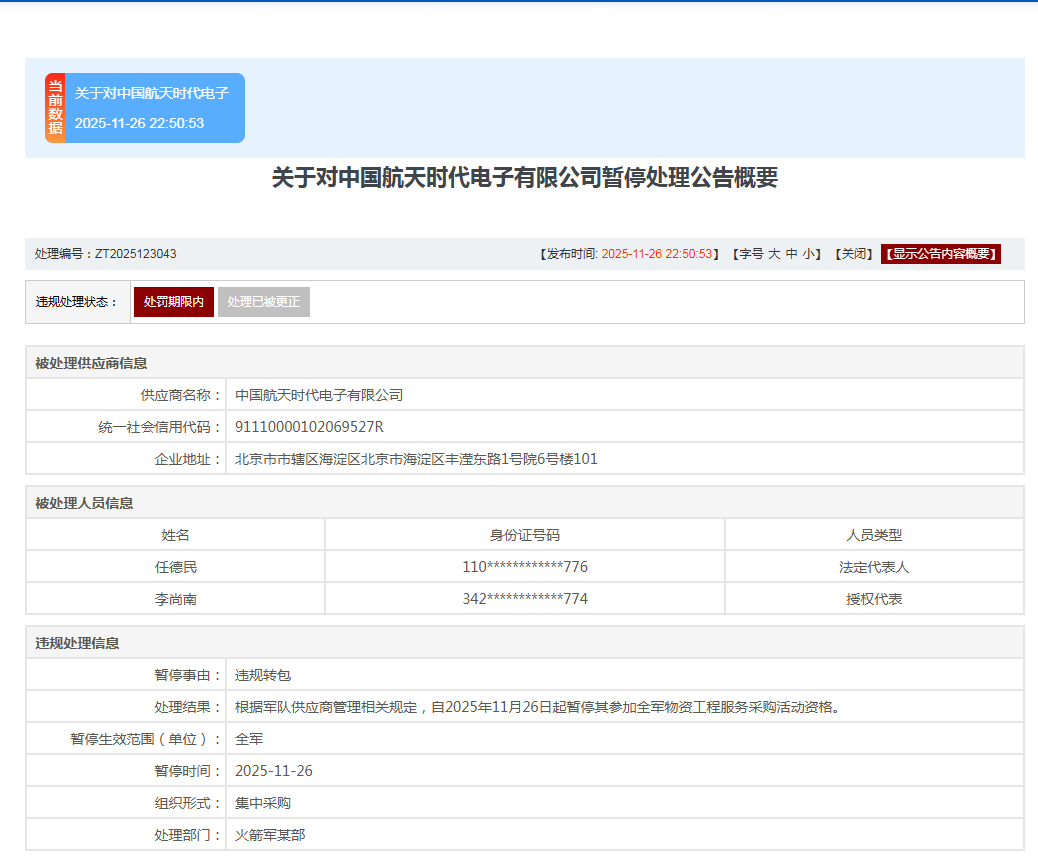Select large font size 大
Image resolution: width=1038 pixels, height=867 pixels.
(774, 254)
